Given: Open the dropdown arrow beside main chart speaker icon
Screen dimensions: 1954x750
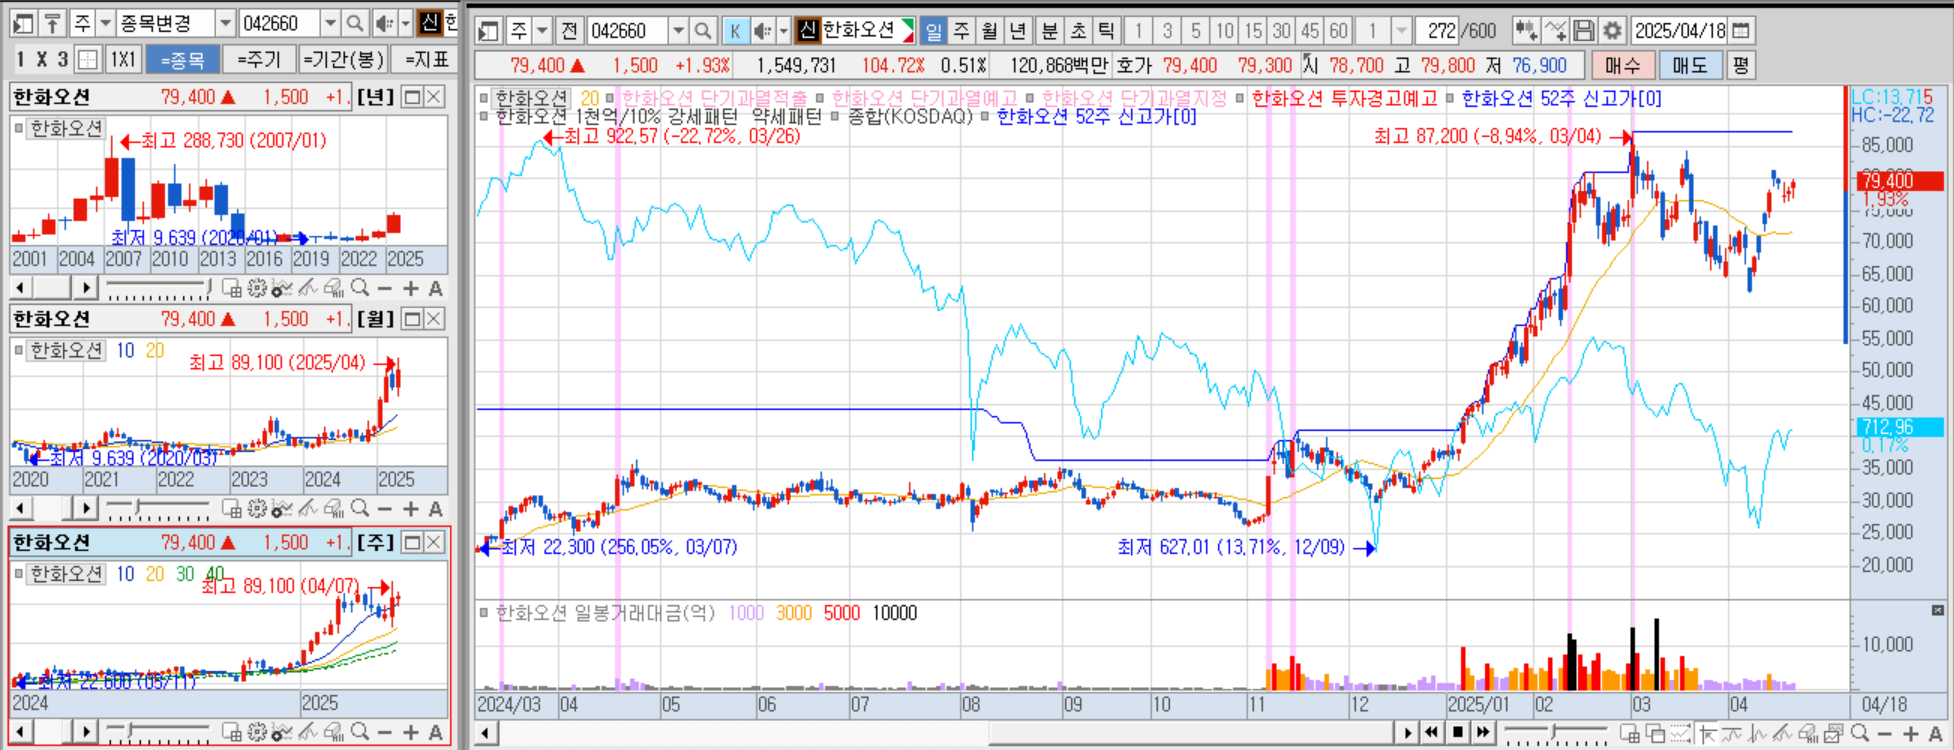Looking at the screenshot, I should [783, 31].
